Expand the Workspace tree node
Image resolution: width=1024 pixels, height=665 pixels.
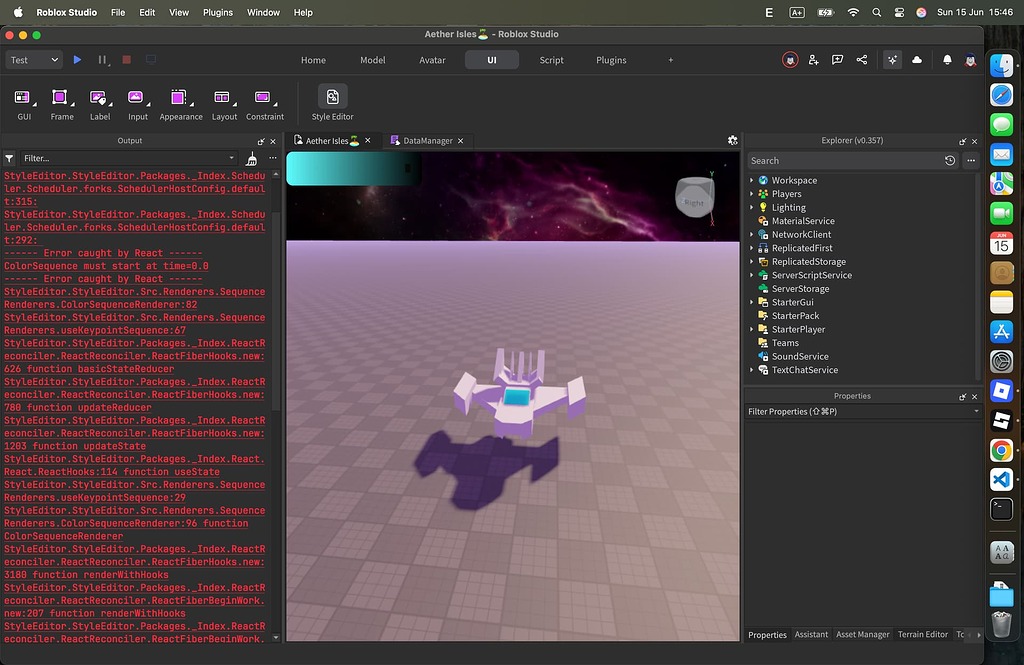[752, 180]
